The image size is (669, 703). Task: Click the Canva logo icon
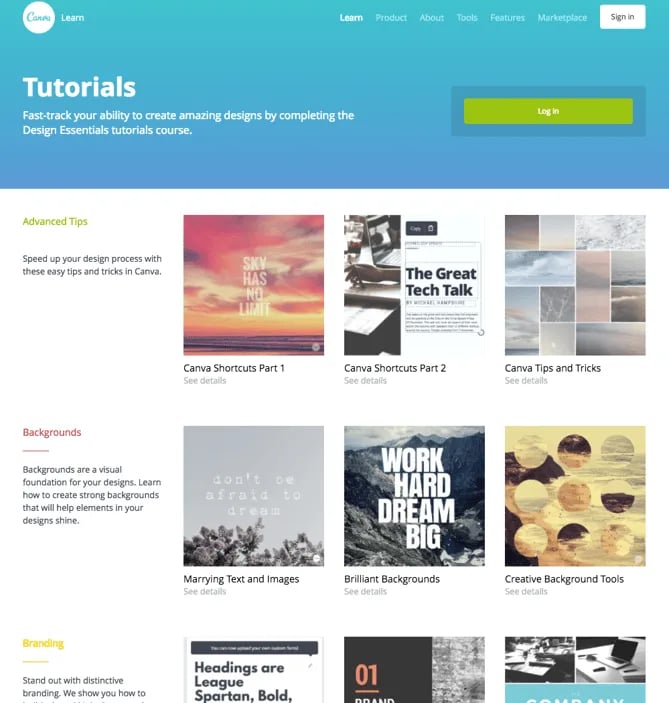tap(38, 17)
